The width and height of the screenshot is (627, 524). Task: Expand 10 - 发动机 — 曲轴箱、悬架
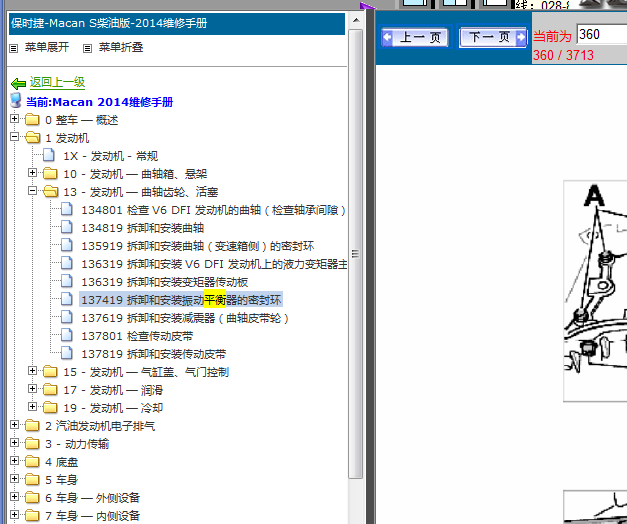(x=32, y=173)
